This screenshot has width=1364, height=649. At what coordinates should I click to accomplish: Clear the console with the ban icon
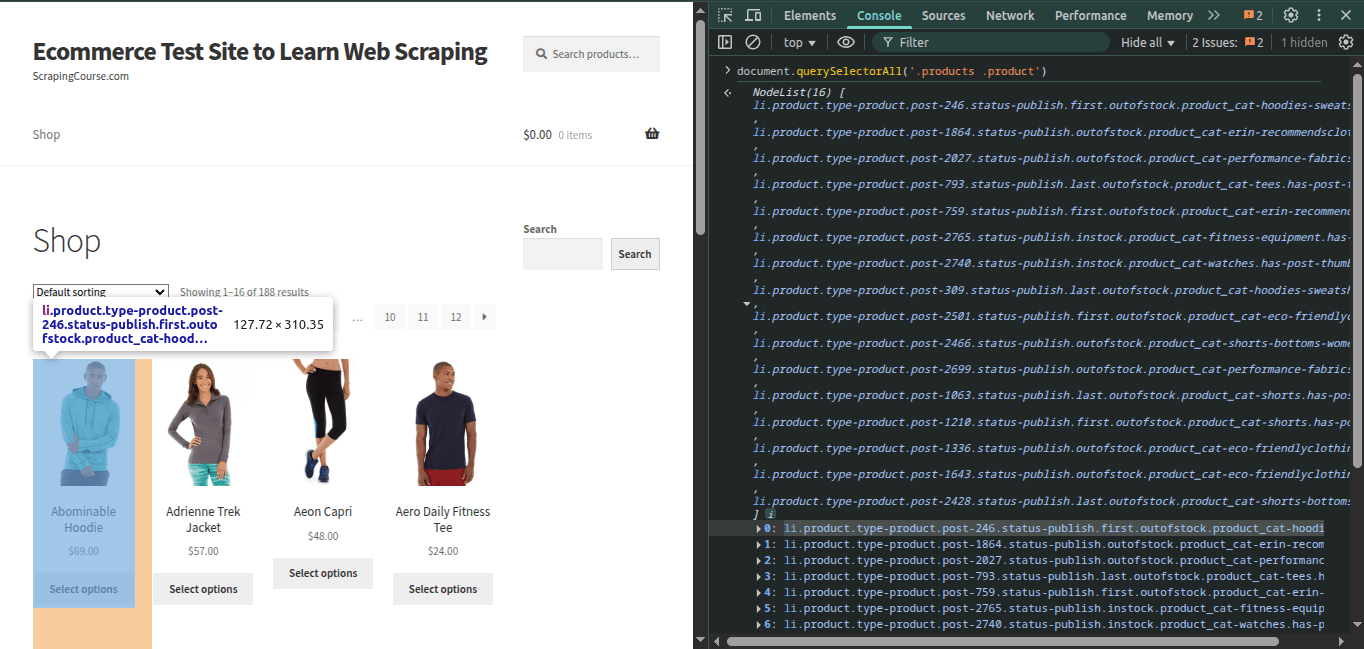point(753,42)
